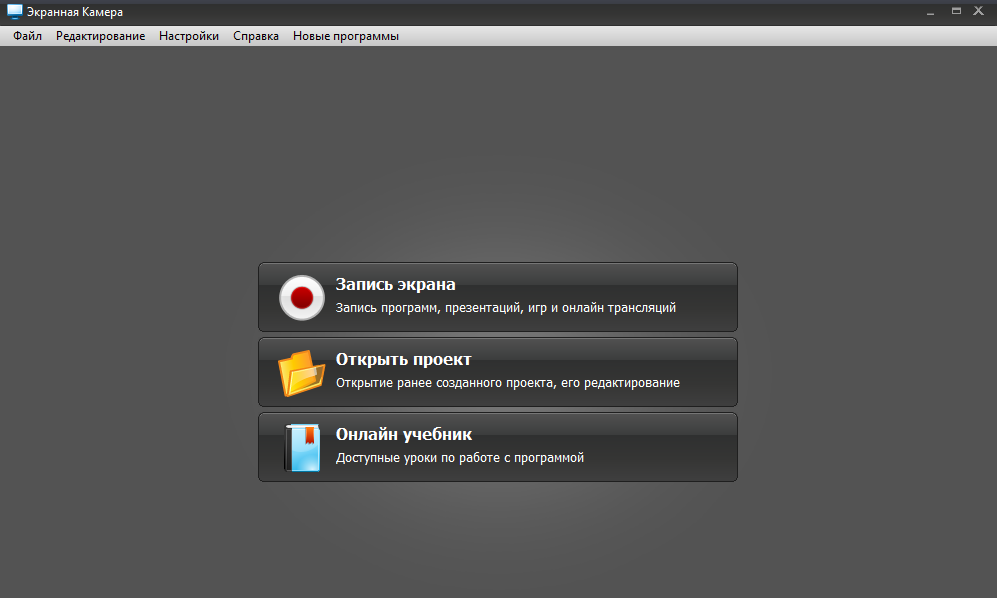Open the Справка menu
The image size is (997, 598).
coord(256,36)
